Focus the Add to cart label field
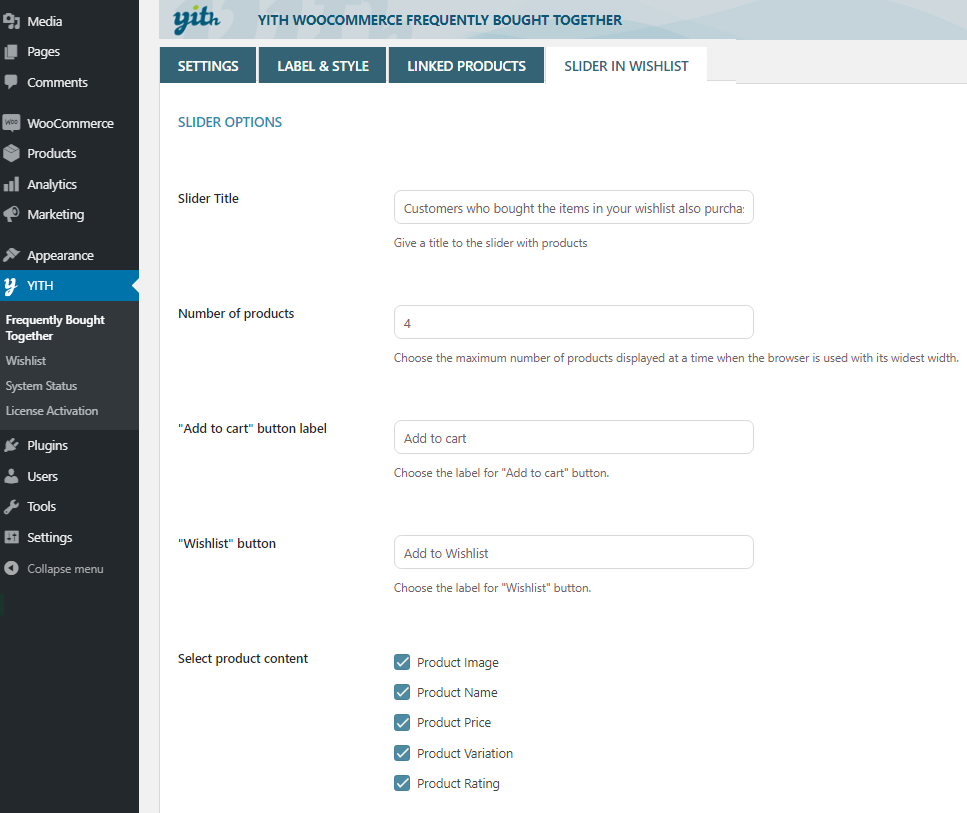The width and height of the screenshot is (967, 813). pos(574,437)
